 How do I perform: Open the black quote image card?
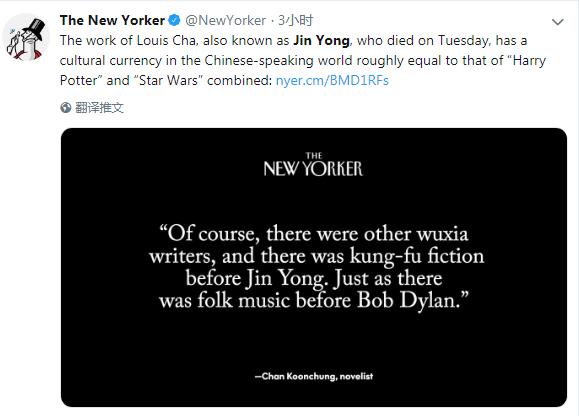(314, 268)
